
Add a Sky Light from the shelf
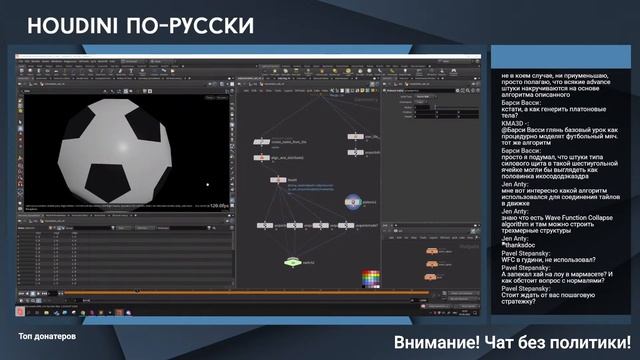[360, 72]
